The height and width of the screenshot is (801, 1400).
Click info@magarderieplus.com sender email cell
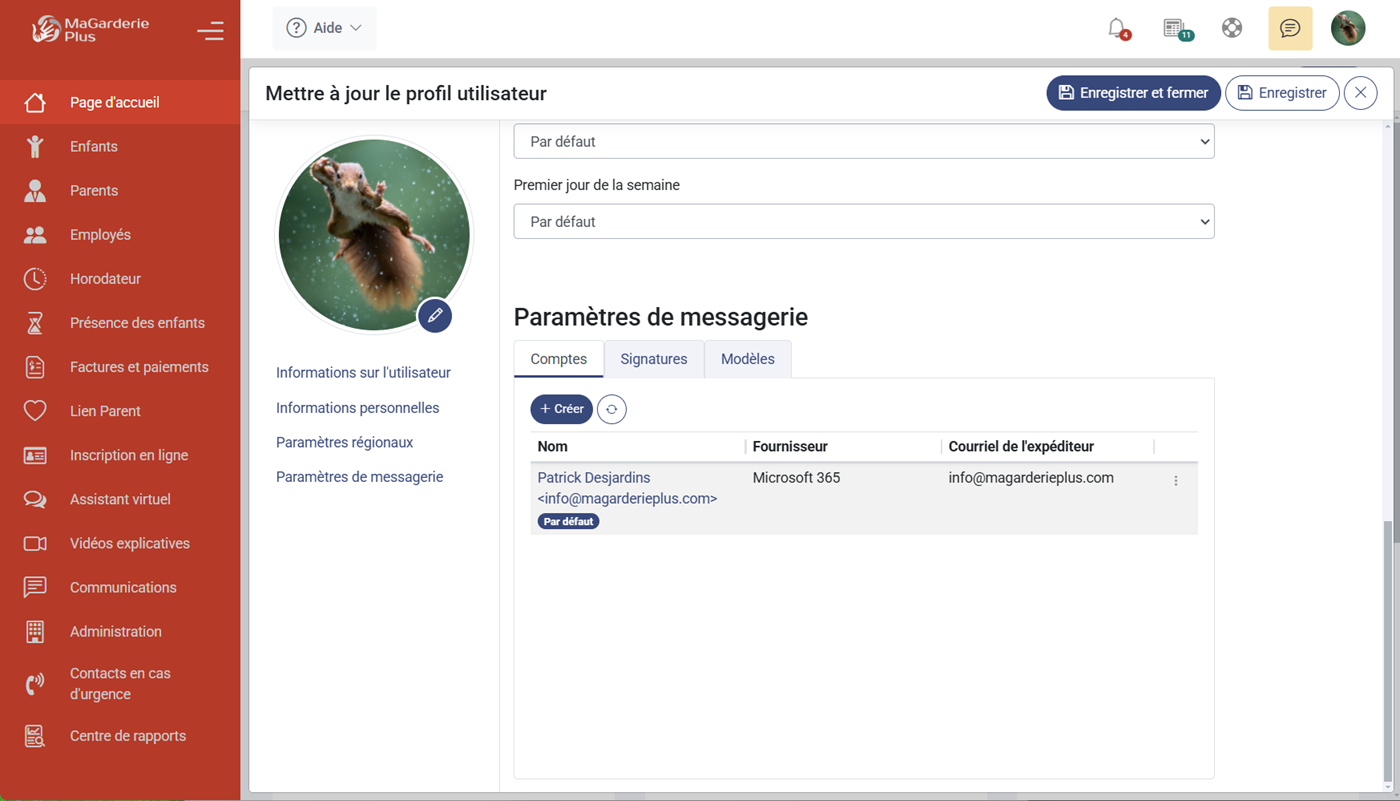point(1031,478)
